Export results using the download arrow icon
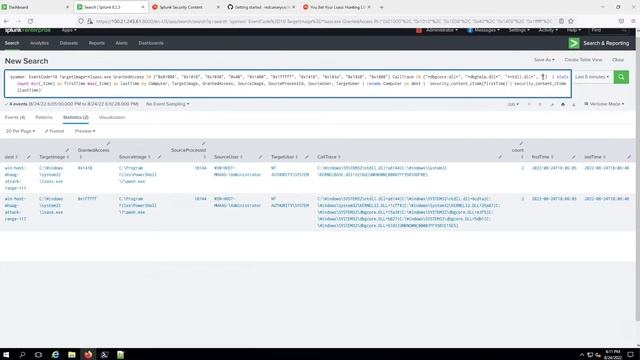Viewport: 640px width, 360px height. point(573,104)
